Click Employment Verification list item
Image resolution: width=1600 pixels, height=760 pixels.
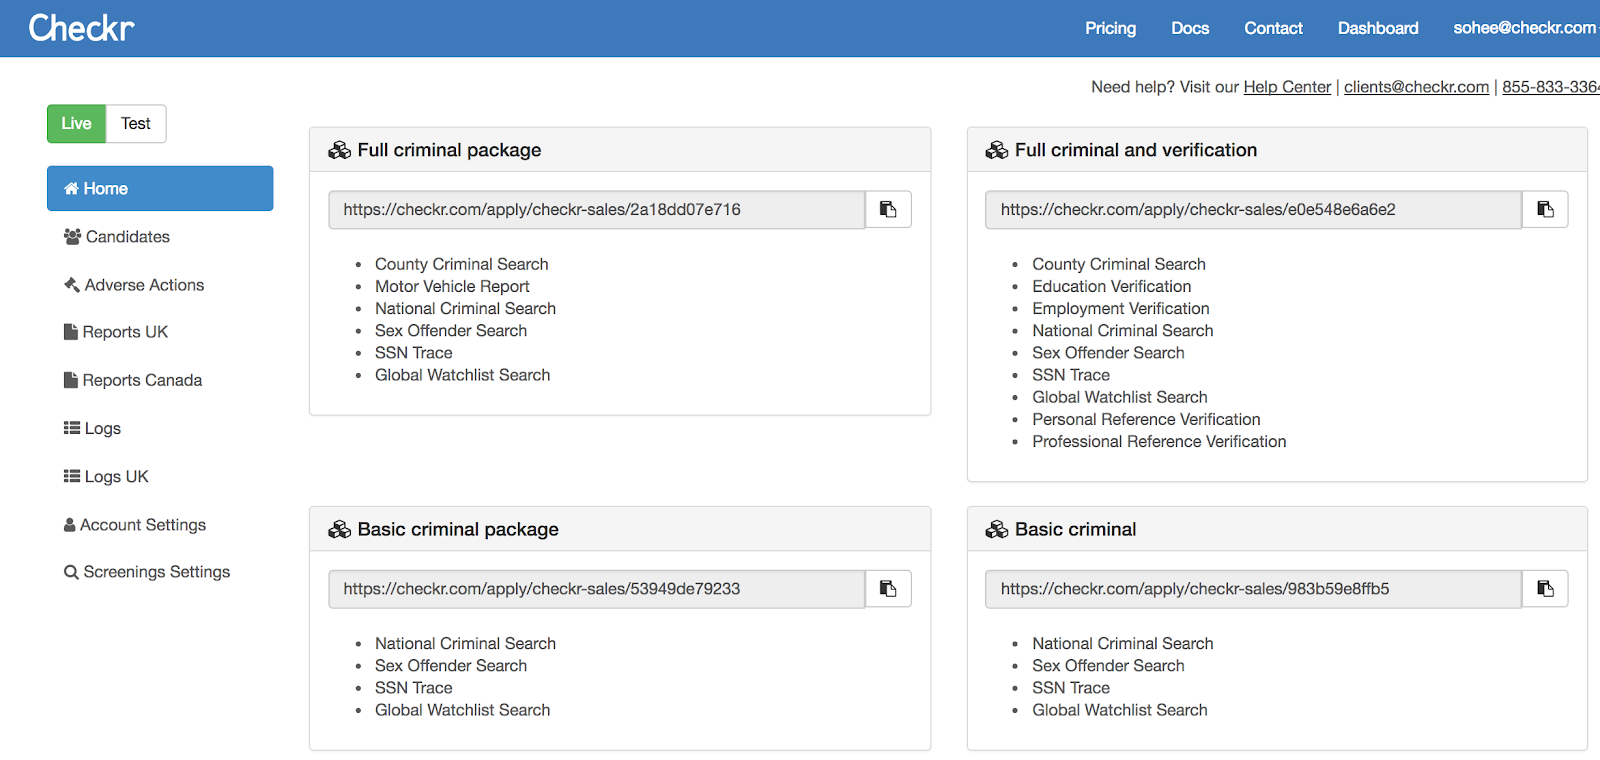click(1121, 308)
